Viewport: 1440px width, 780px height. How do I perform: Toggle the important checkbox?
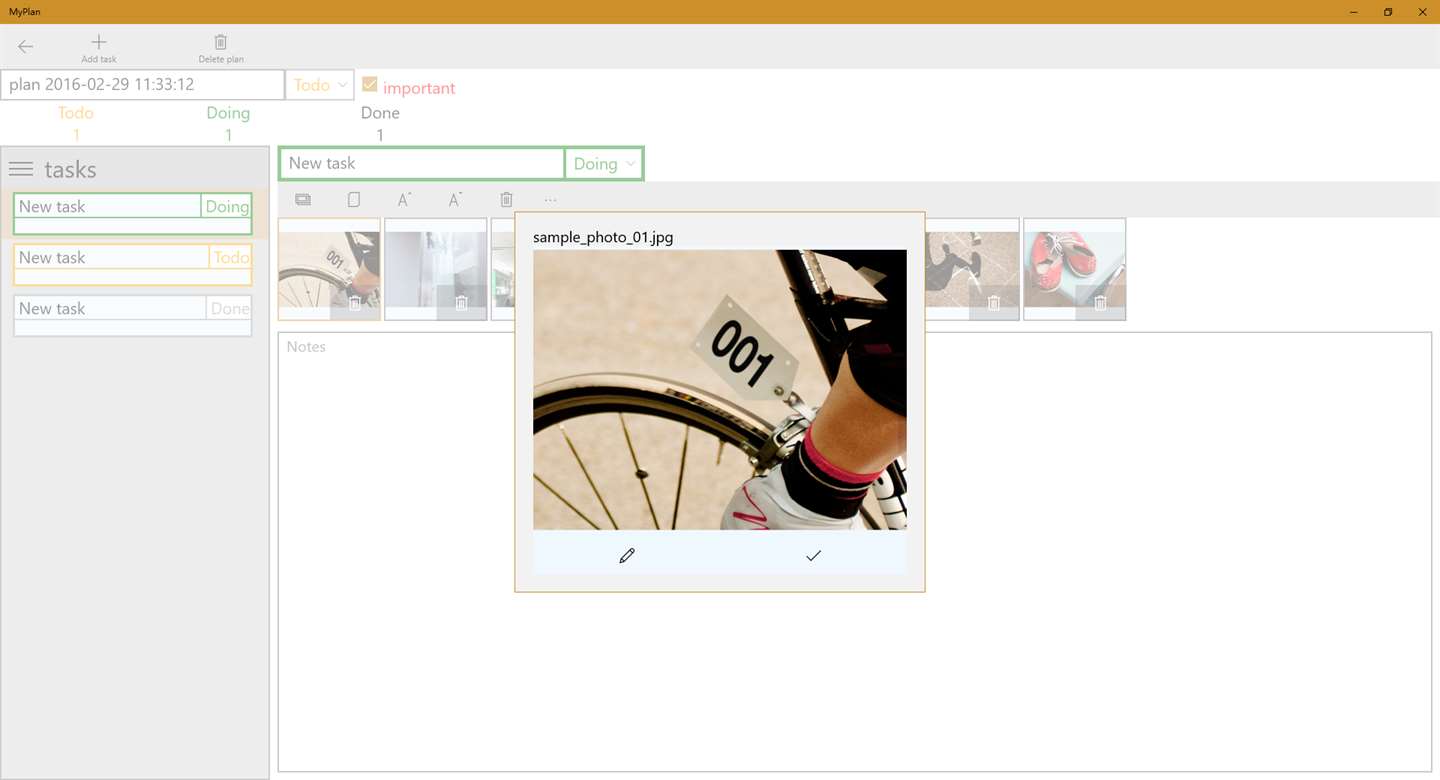(370, 85)
